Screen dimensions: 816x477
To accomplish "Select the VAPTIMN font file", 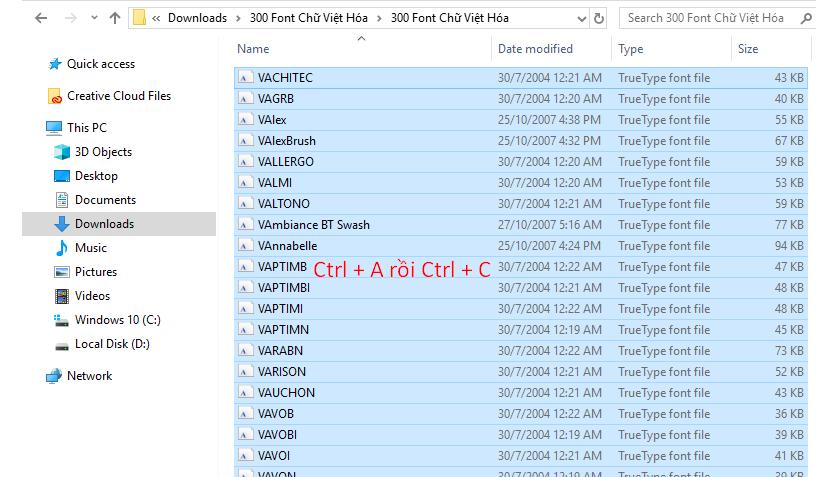I will tap(520, 330).
